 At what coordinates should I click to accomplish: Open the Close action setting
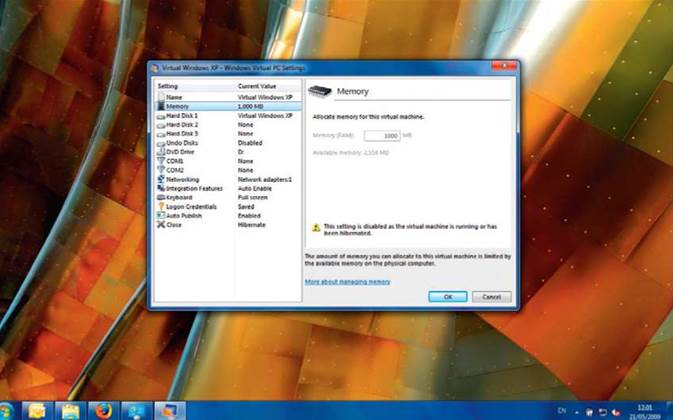(x=174, y=224)
